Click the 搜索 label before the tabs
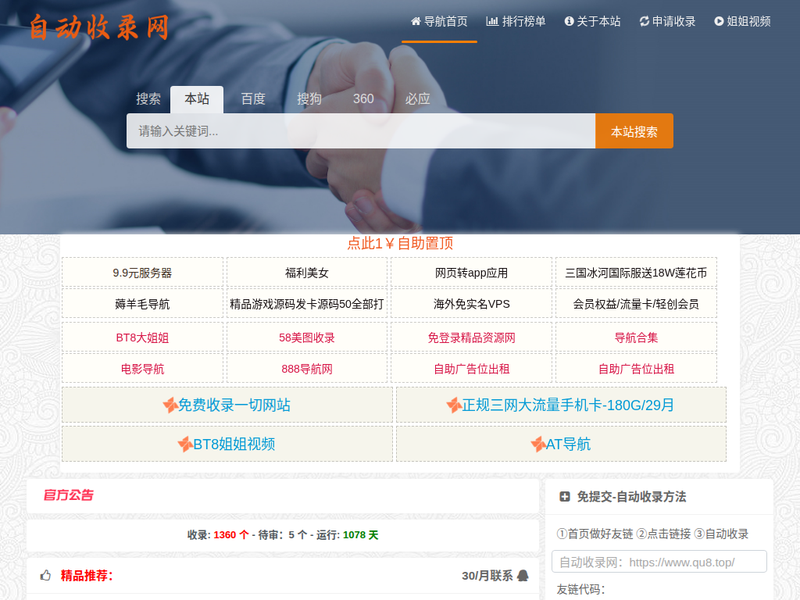Viewport: 800px width, 600px height. click(148, 99)
